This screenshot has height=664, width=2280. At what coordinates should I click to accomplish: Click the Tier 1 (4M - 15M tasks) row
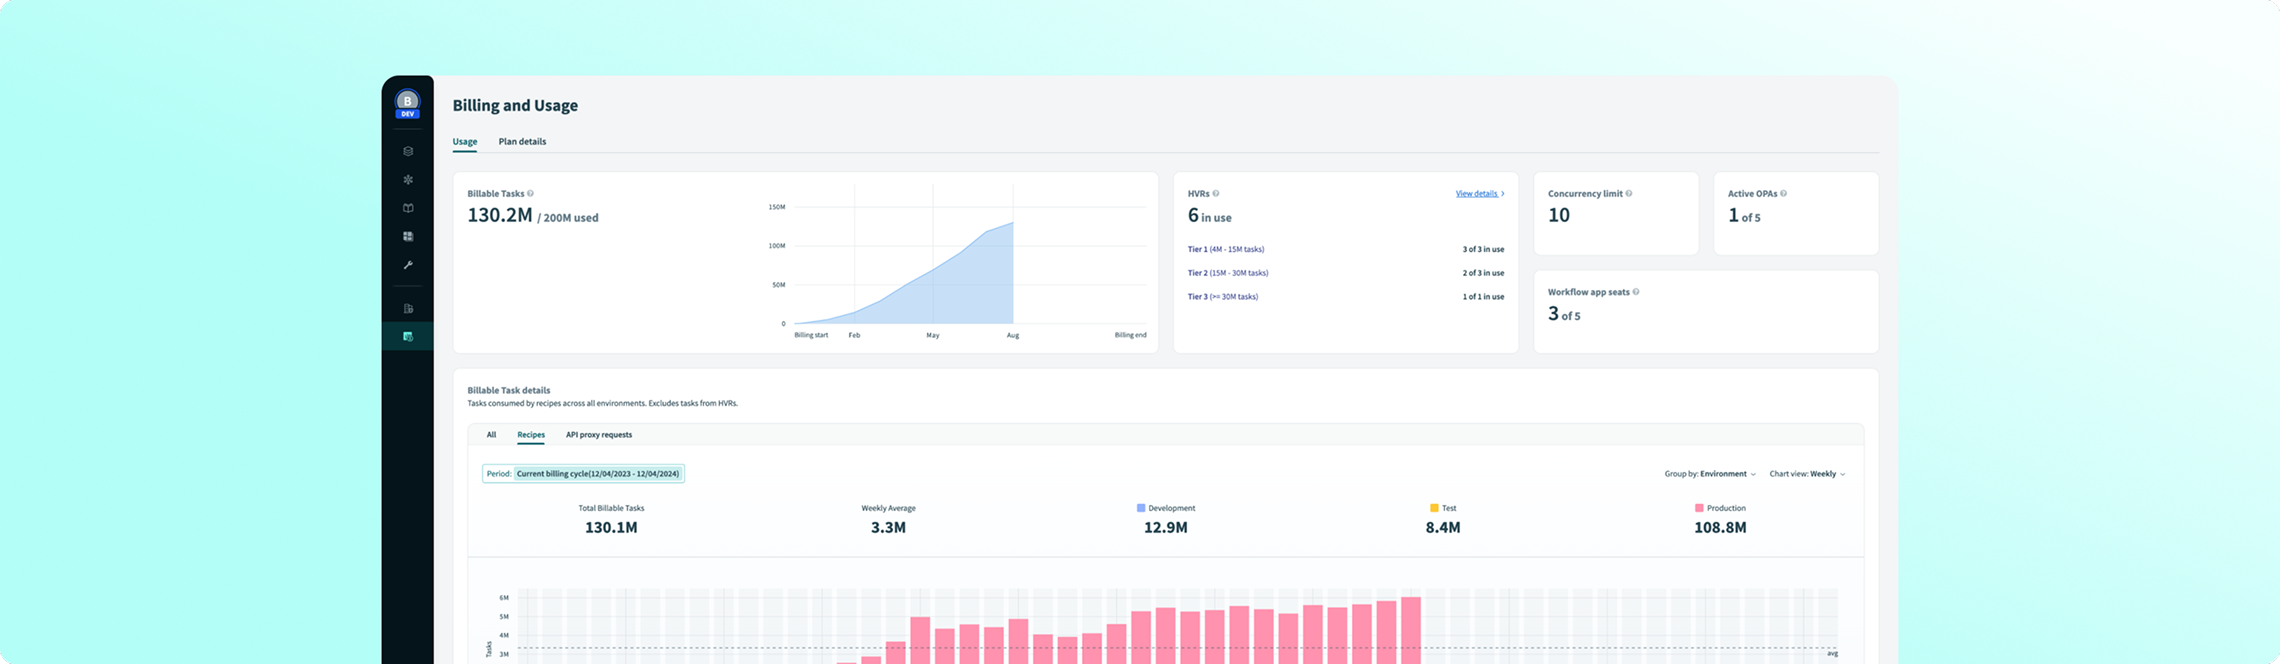click(x=1345, y=250)
